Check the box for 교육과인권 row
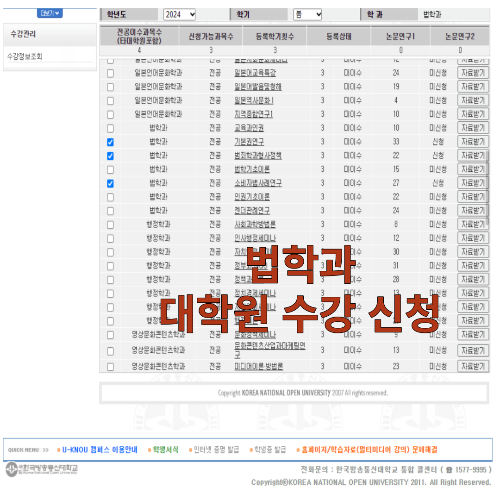 pyautogui.click(x=110, y=128)
